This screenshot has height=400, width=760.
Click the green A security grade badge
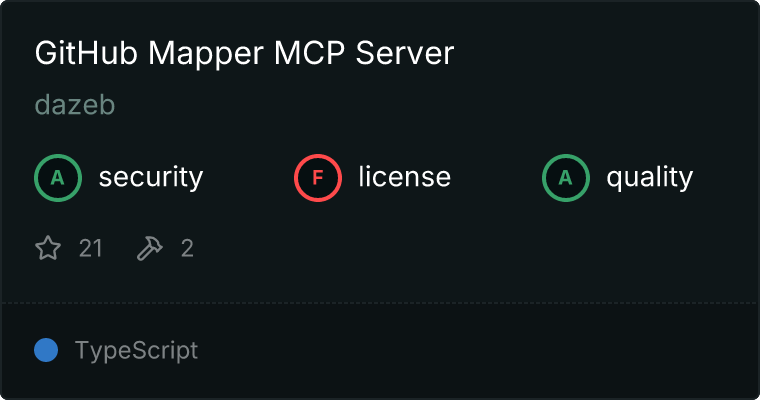58,178
